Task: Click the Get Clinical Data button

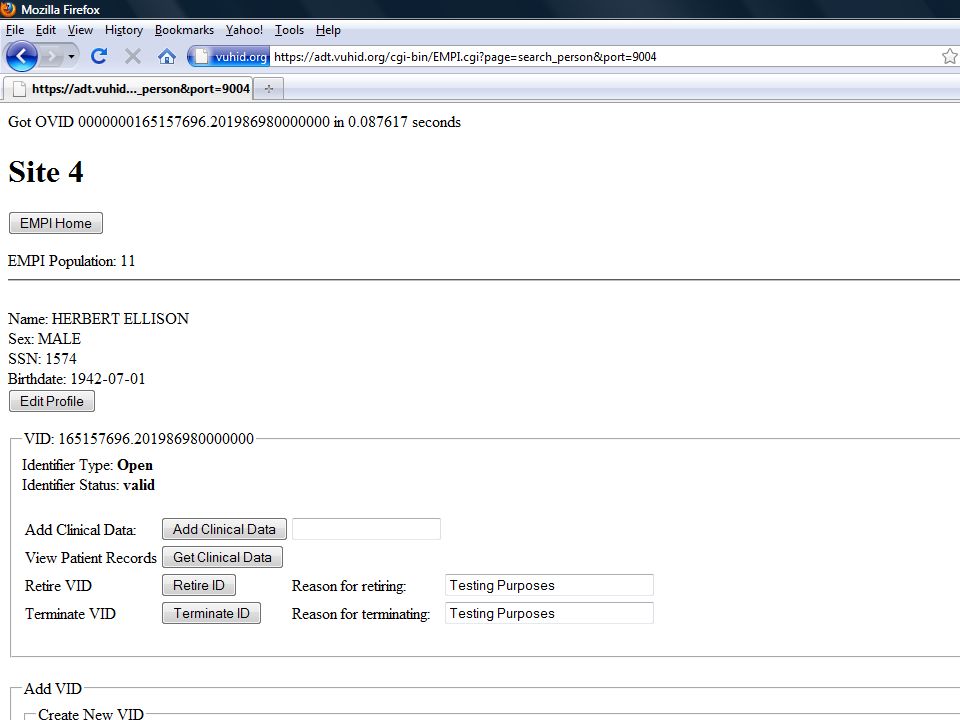Action: click(222, 557)
